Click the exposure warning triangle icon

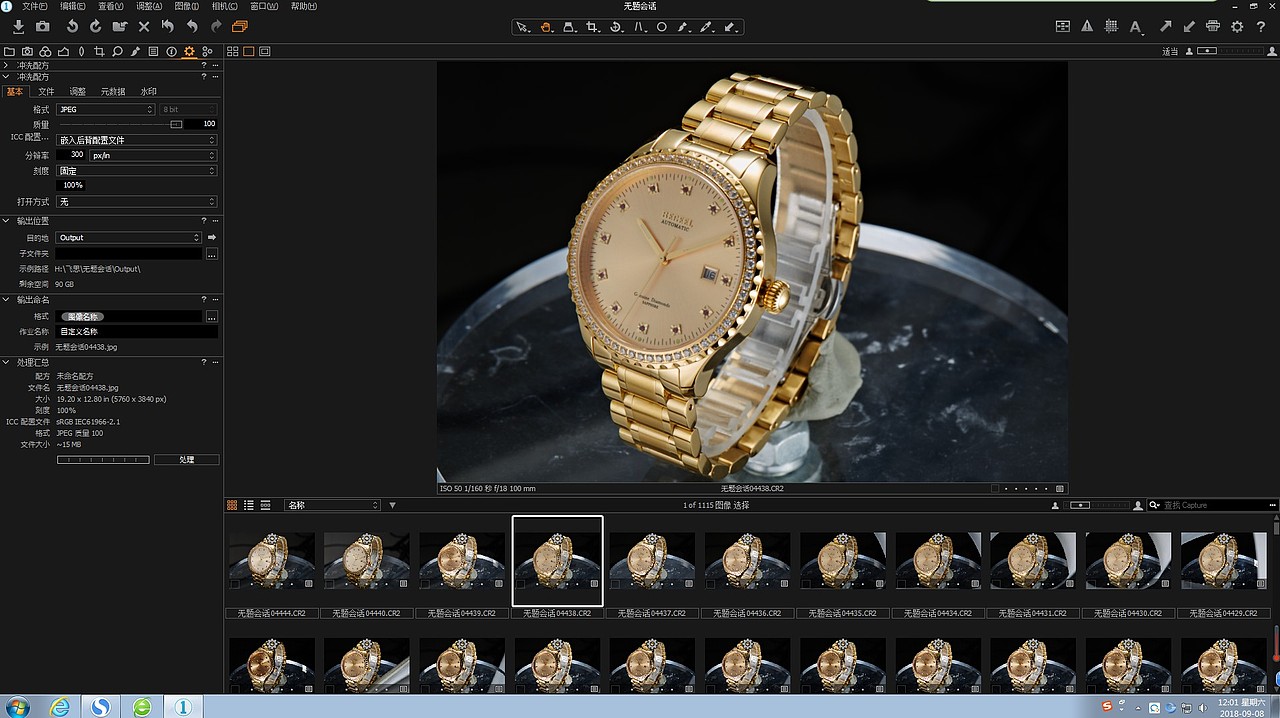1087,27
